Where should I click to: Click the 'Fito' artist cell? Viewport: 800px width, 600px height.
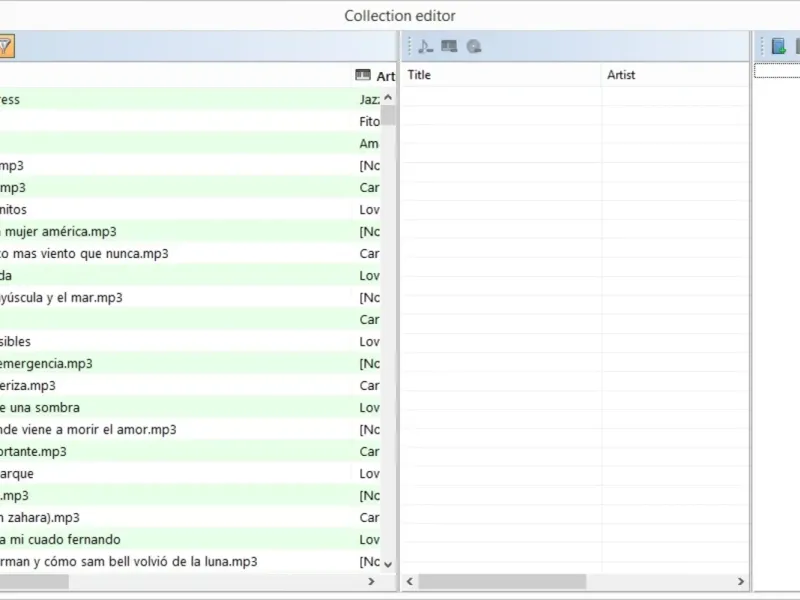pyautogui.click(x=369, y=121)
